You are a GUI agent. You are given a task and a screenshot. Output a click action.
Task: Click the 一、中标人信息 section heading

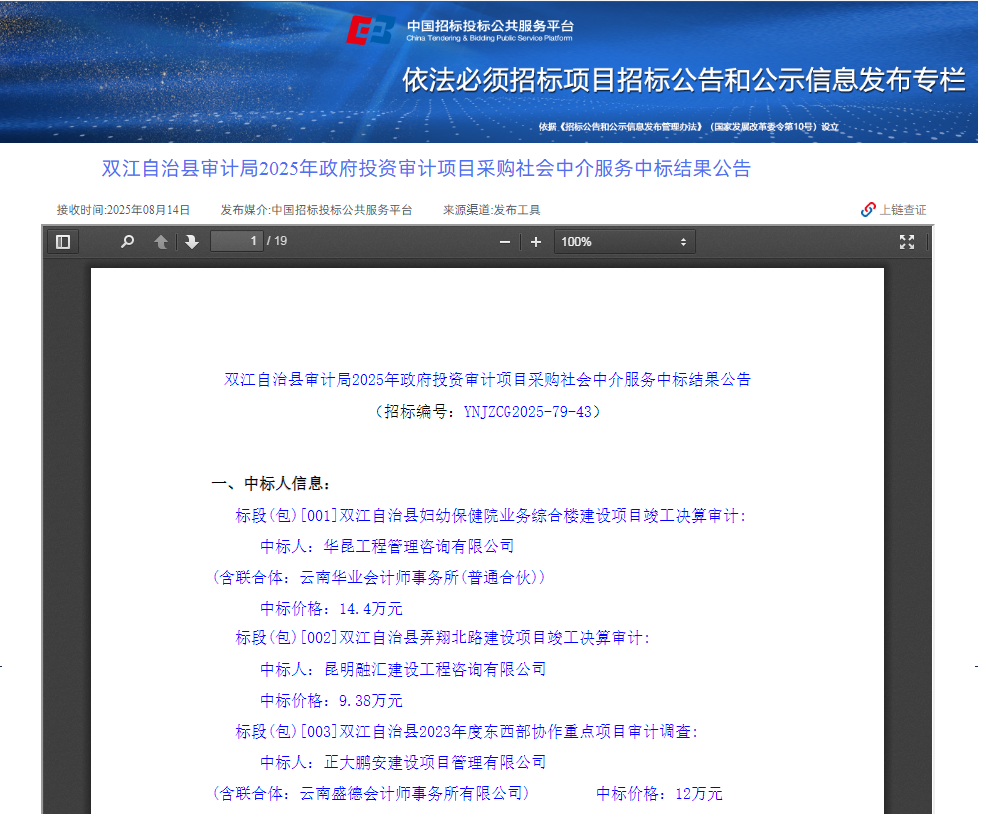(271, 483)
